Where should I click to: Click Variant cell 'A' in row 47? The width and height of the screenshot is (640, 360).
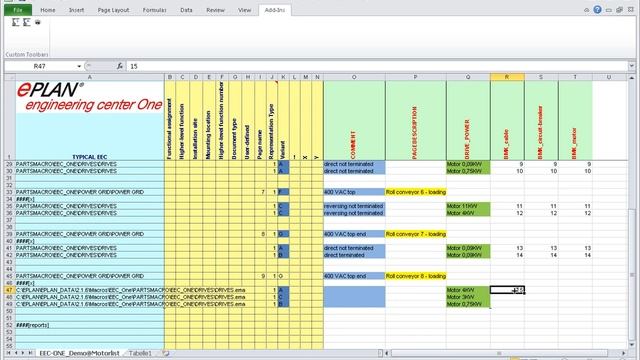coord(283,290)
